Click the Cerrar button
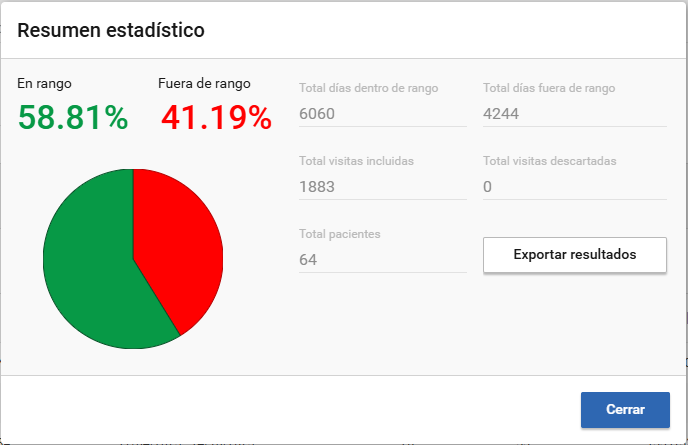 click(x=625, y=409)
